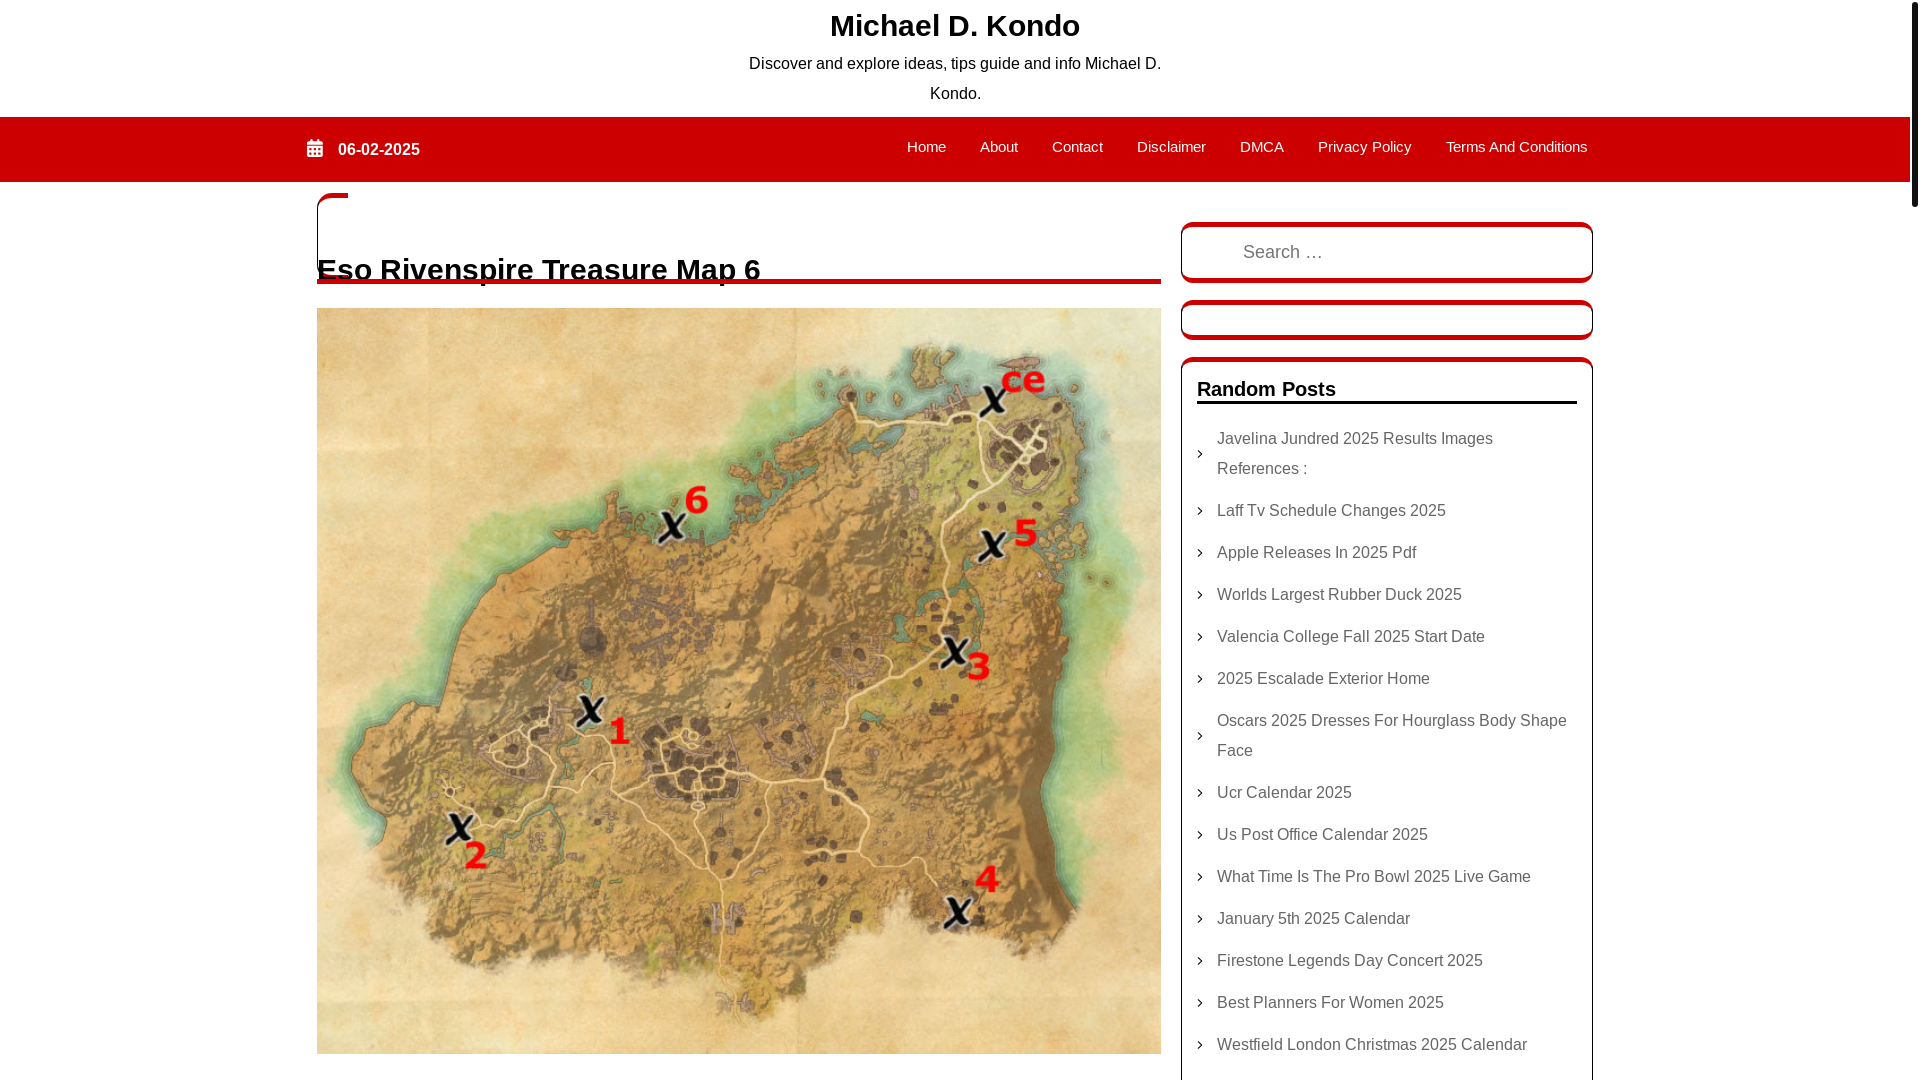Open Us Post Office Calendar 2025

(x=1322, y=835)
